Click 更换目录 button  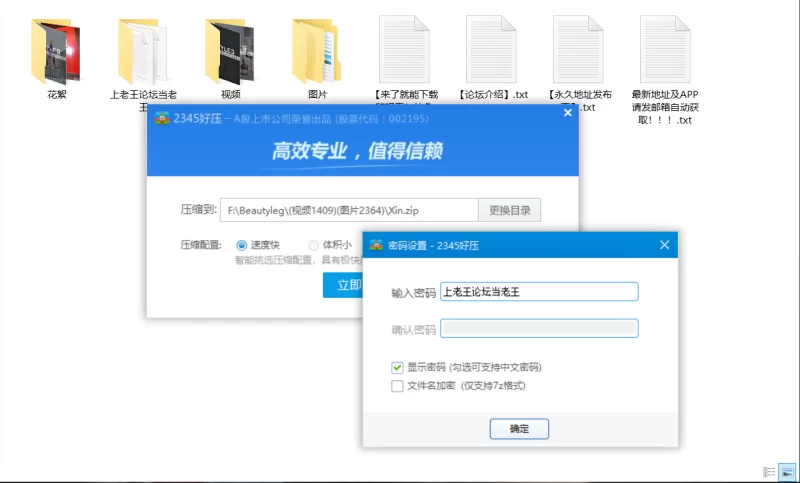[x=509, y=210]
